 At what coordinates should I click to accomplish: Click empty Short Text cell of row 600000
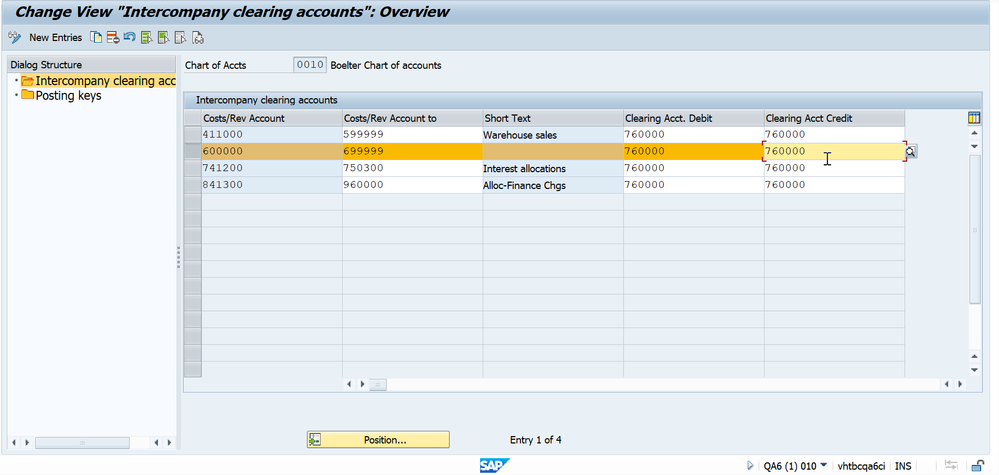click(x=553, y=152)
